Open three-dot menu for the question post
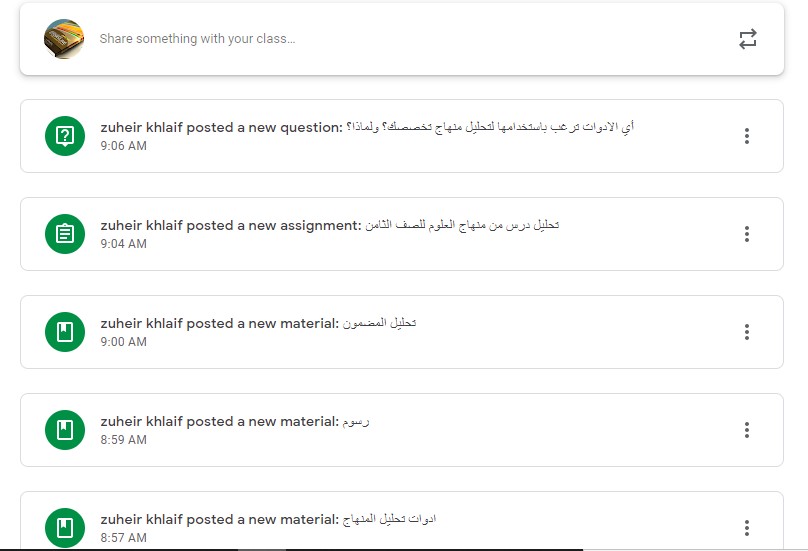The width and height of the screenshot is (808, 551). [747, 136]
